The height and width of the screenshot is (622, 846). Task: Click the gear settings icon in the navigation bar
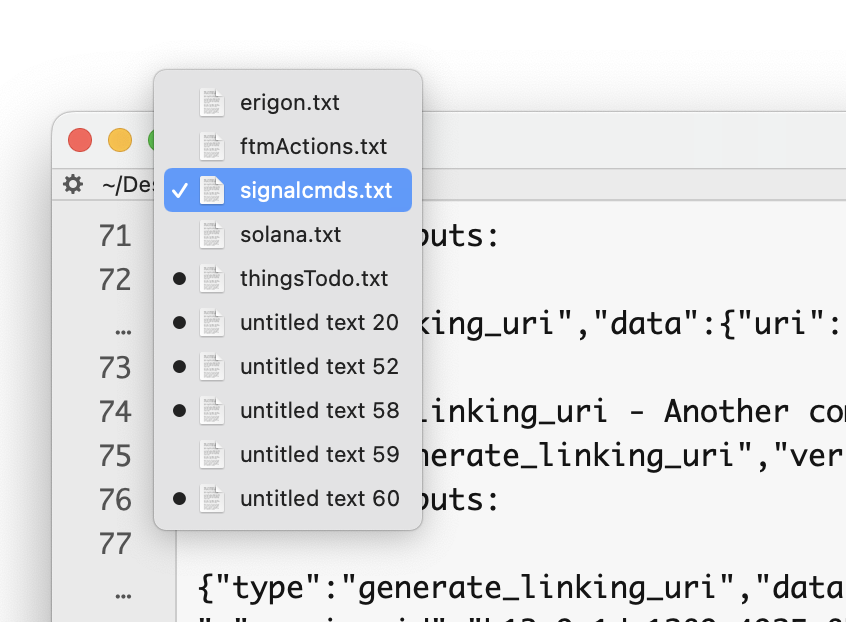click(x=73, y=184)
